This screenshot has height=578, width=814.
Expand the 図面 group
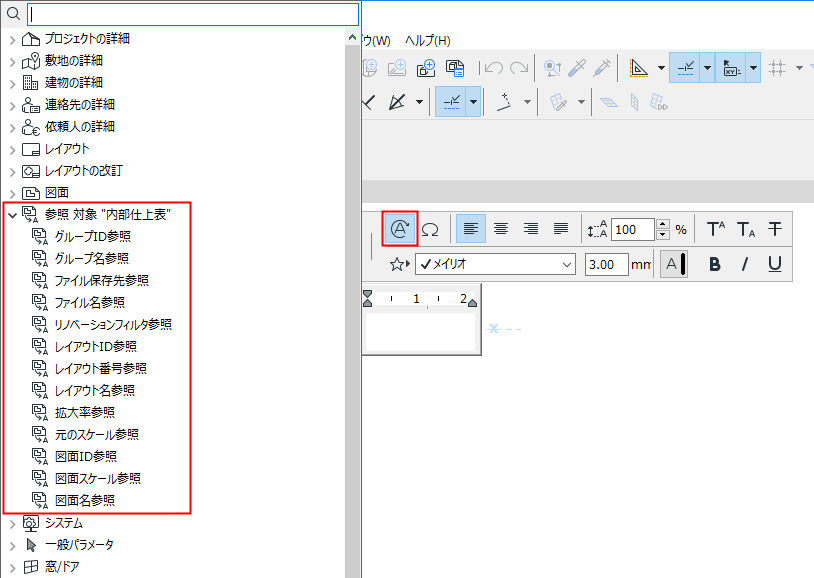click(x=13, y=194)
